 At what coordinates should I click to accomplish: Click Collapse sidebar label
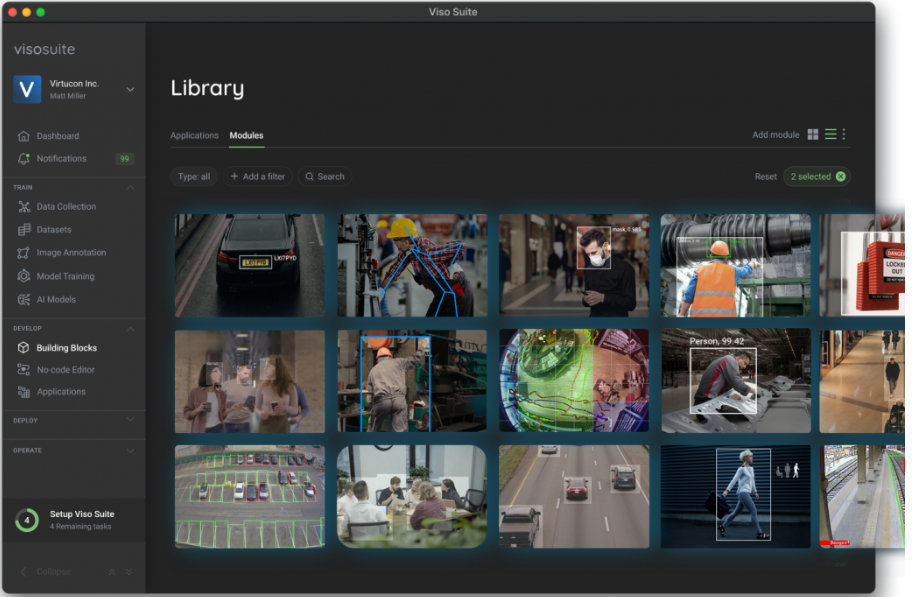point(54,572)
